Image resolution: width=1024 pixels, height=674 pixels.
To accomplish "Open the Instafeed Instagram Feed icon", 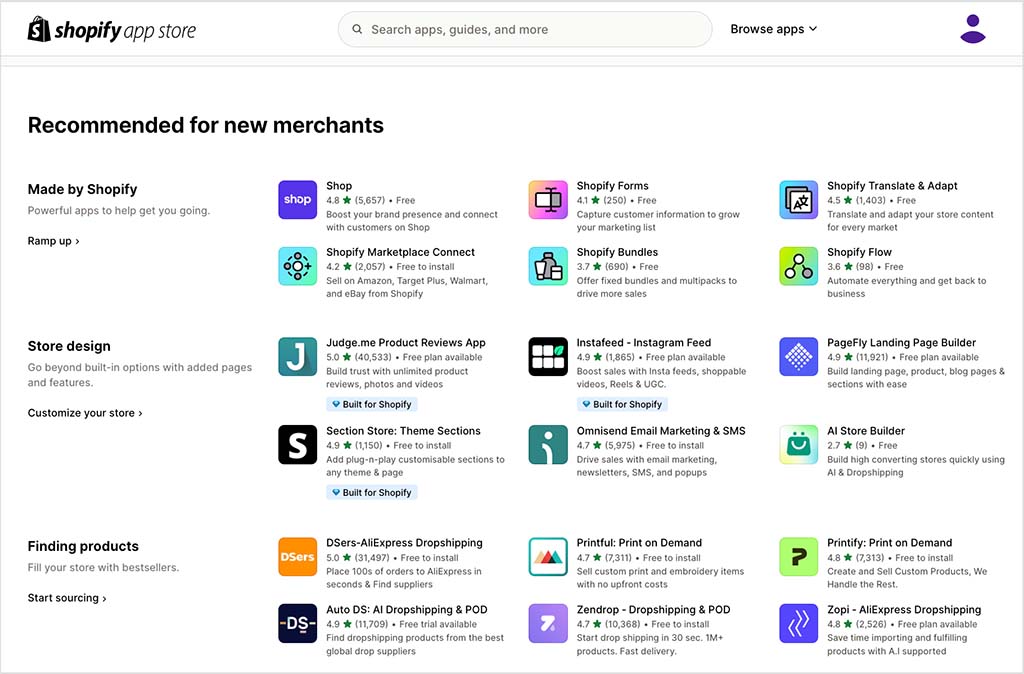I will point(548,357).
